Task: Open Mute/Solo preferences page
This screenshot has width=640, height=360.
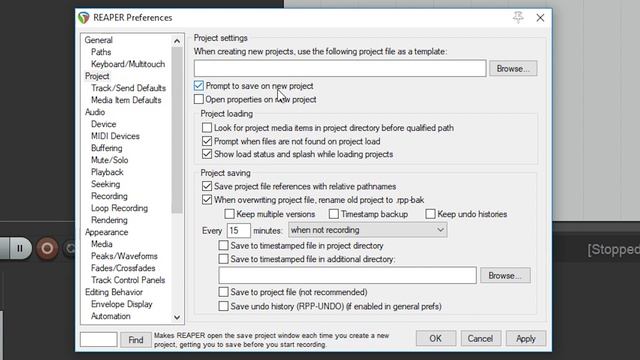Action: click(109, 160)
